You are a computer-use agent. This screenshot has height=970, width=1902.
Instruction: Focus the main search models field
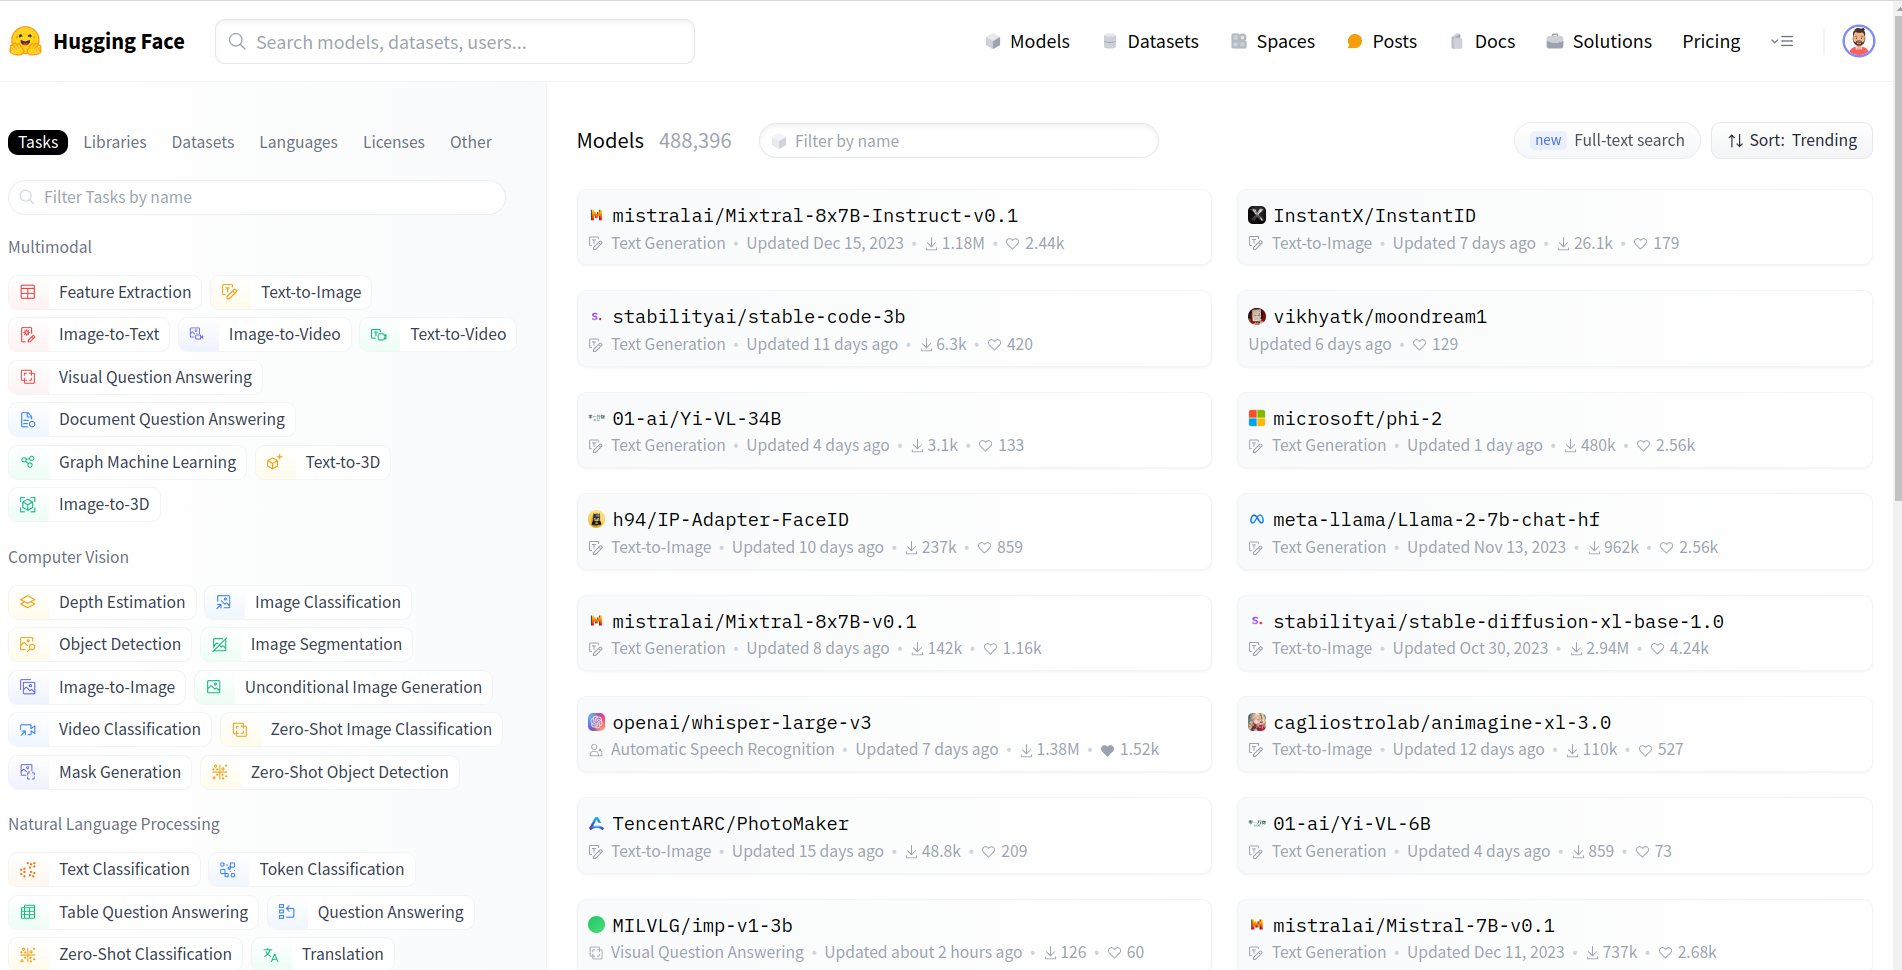click(455, 42)
